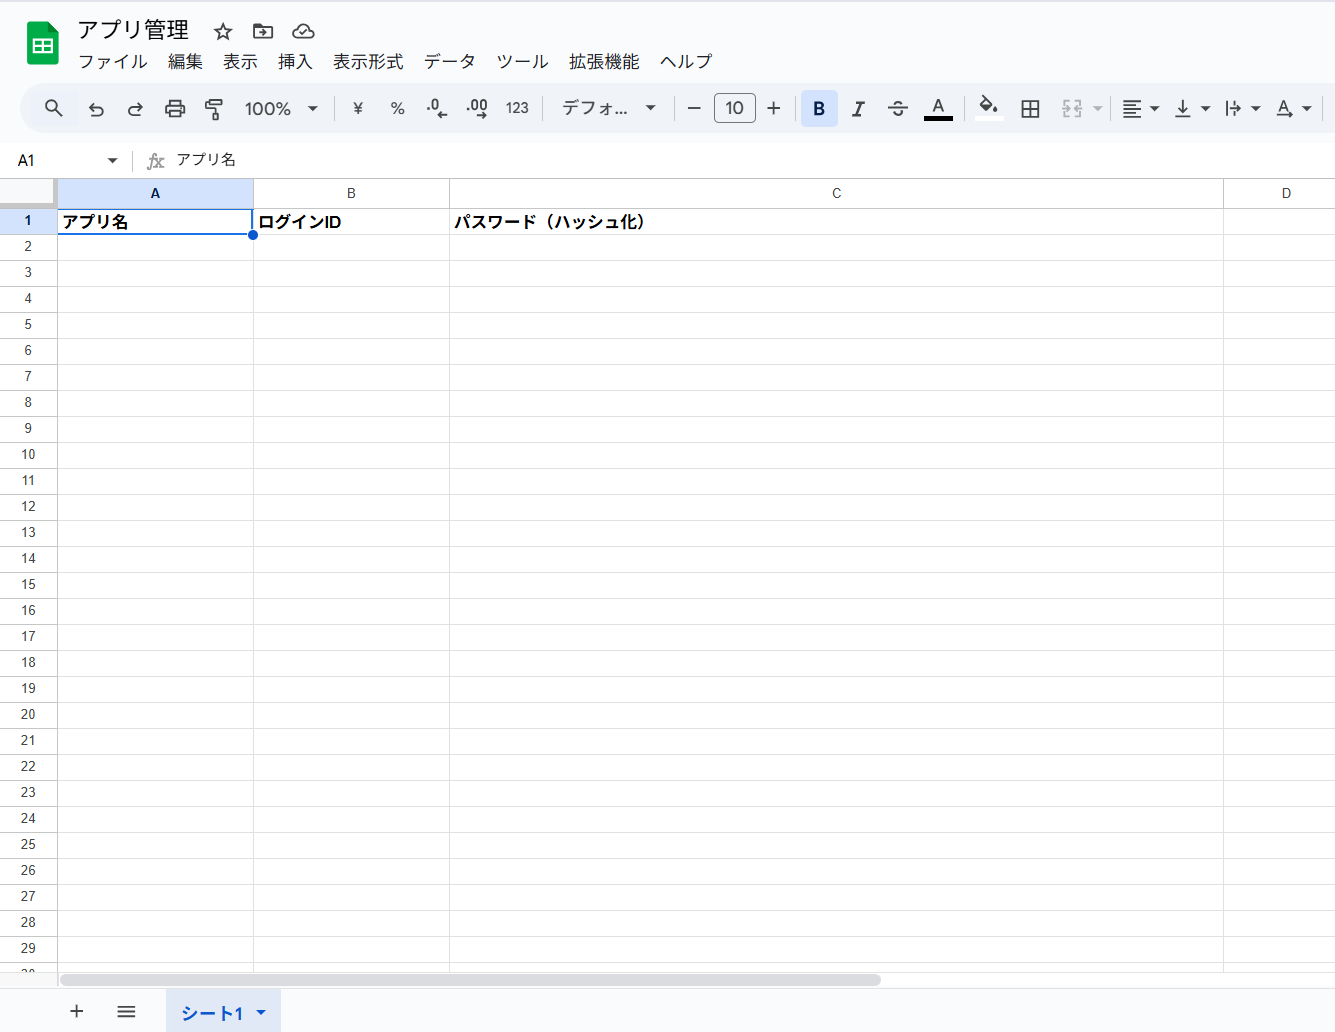1335x1032 pixels.
Task: Open the 編集 menu
Action: [185, 62]
